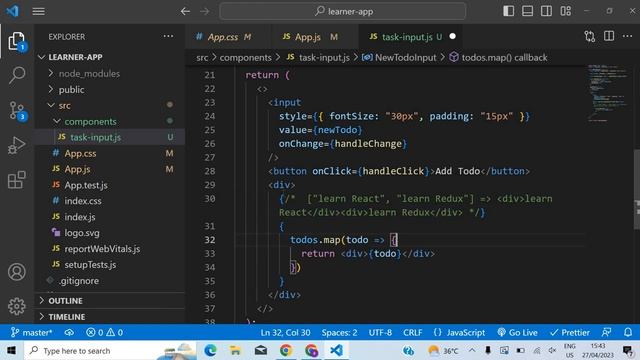The height and width of the screenshot is (360, 640).
Task: Split the editor to the right
Action: (x=609, y=36)
